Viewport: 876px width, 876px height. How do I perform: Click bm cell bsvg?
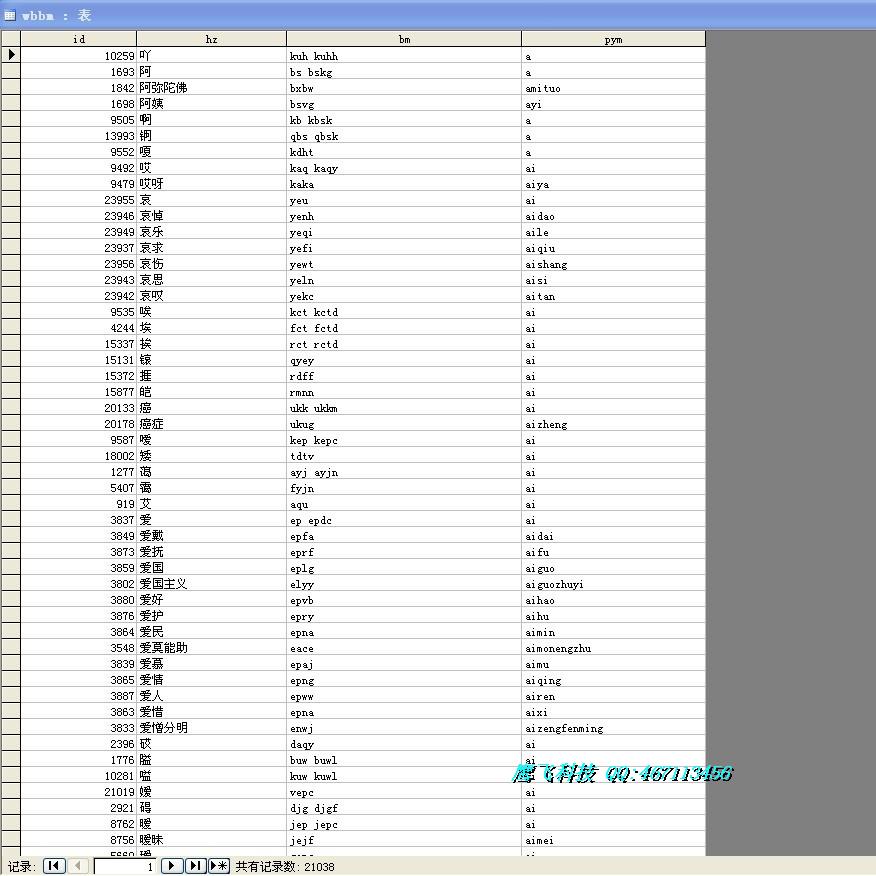pyautogui.click(x=404, y=104)
